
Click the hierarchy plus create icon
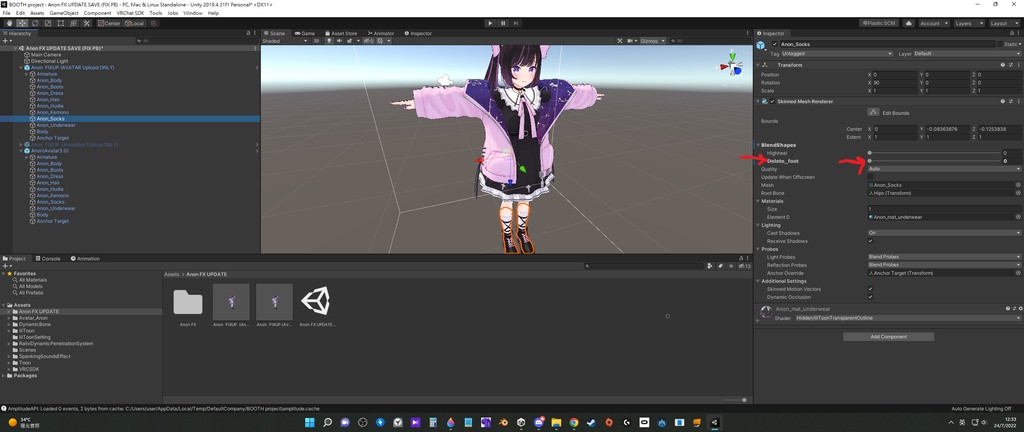coord(7,40)
